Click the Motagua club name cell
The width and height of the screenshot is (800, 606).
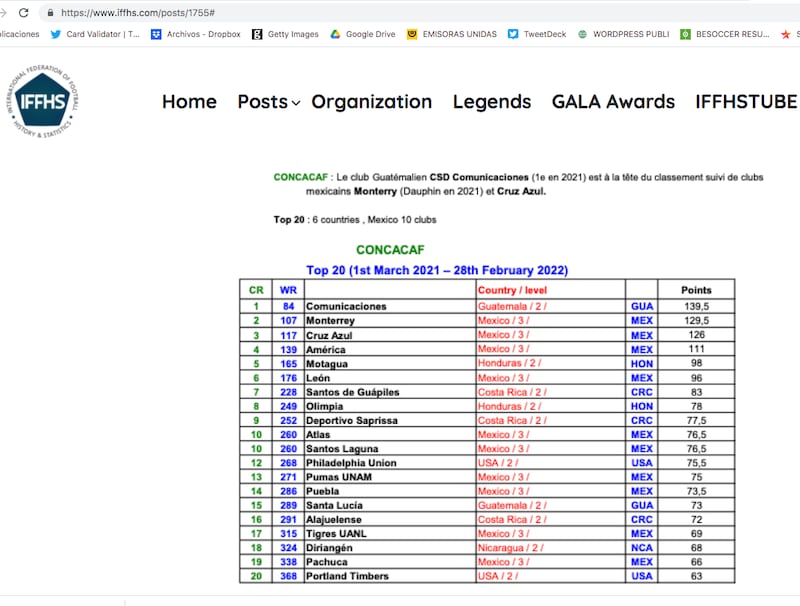390,364
